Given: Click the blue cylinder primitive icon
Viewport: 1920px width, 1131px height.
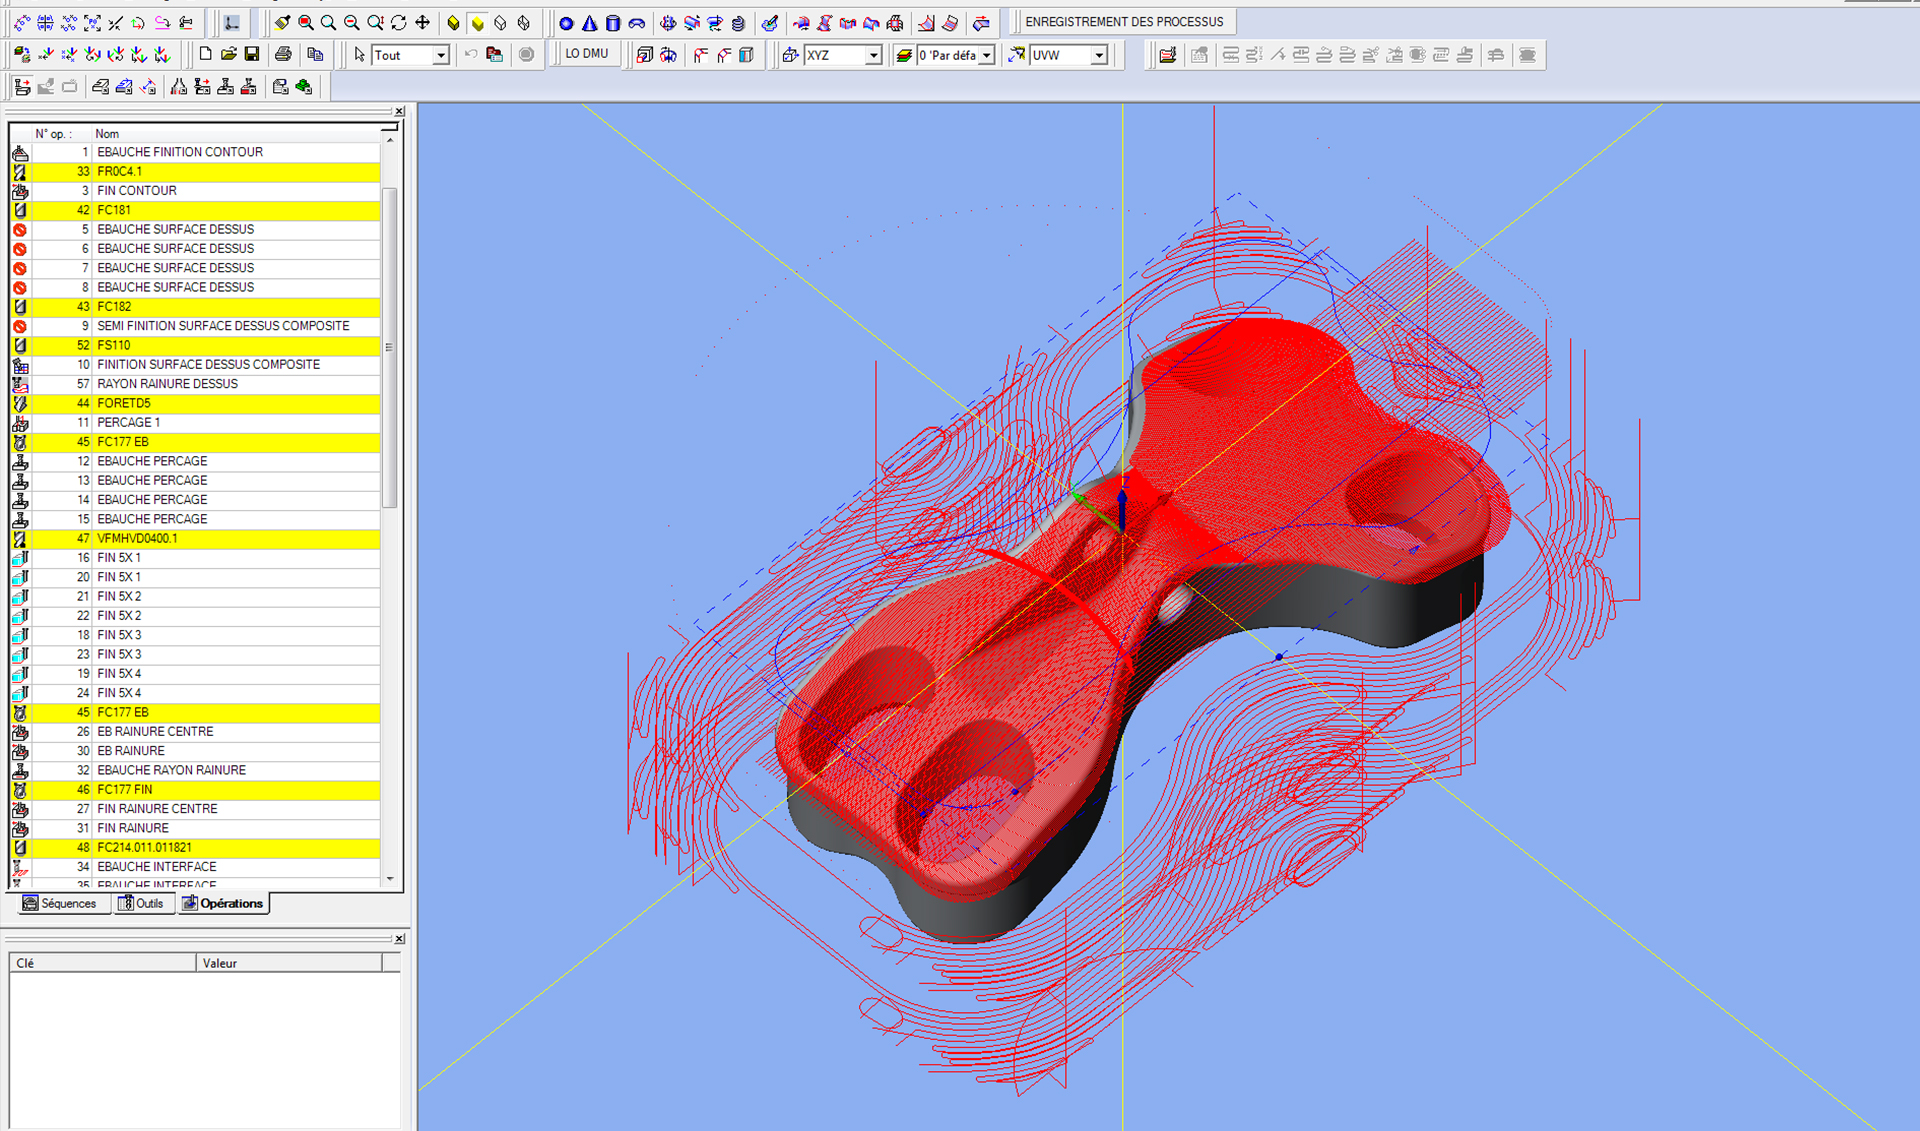Looking at the screenshot, I should [613, 22].
